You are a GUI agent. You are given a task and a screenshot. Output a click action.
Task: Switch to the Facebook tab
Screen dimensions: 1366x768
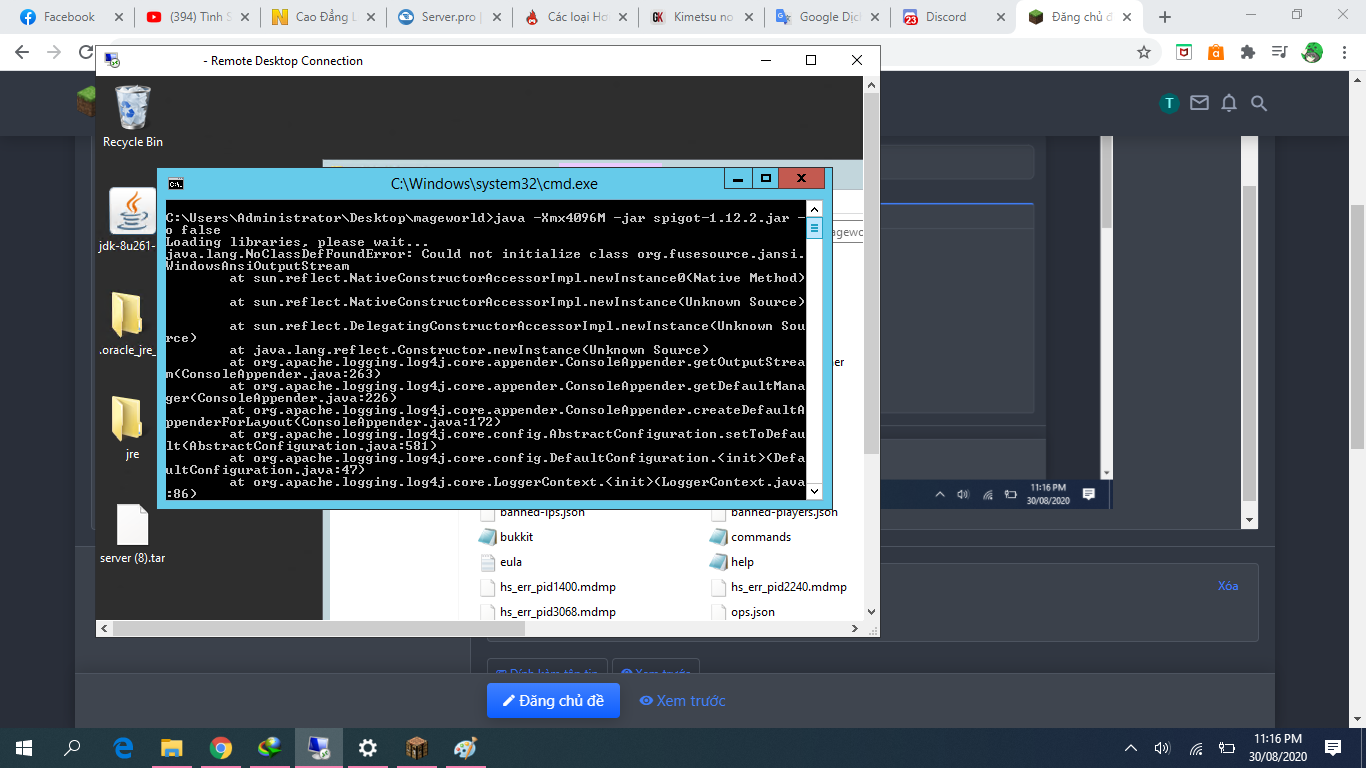tap(68, 17)
